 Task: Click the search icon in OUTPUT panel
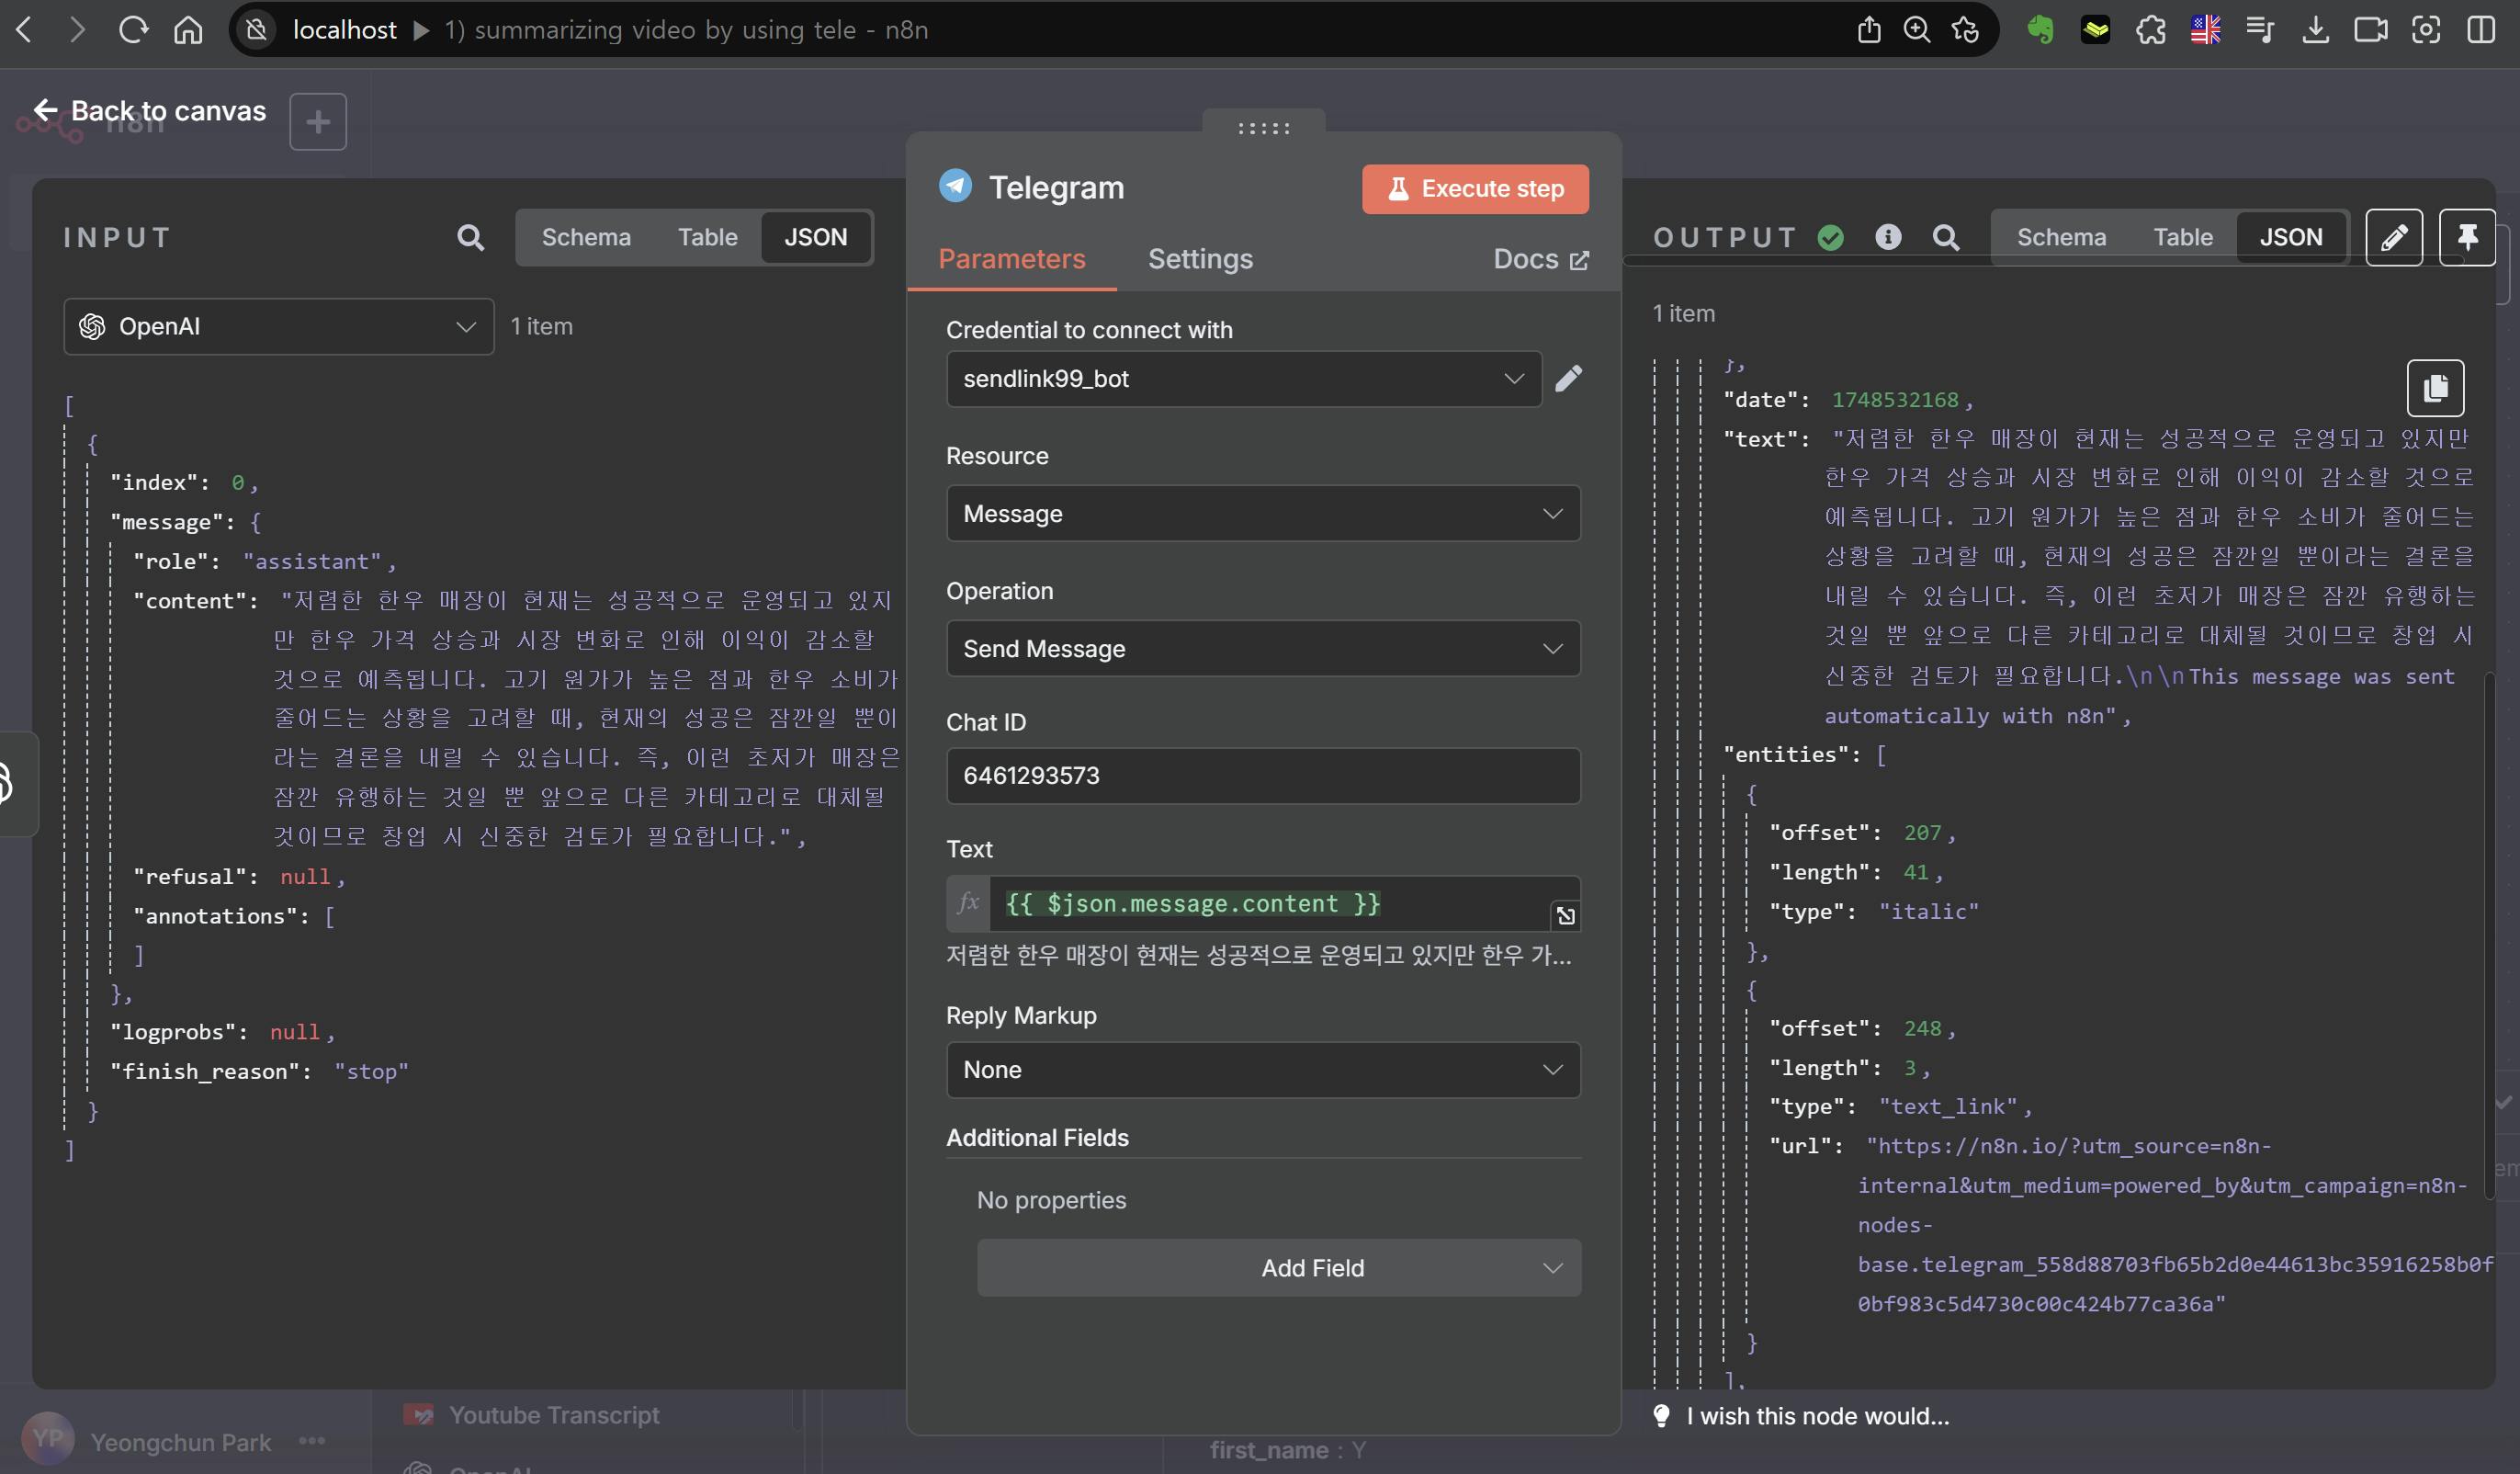pos(1945,237)
